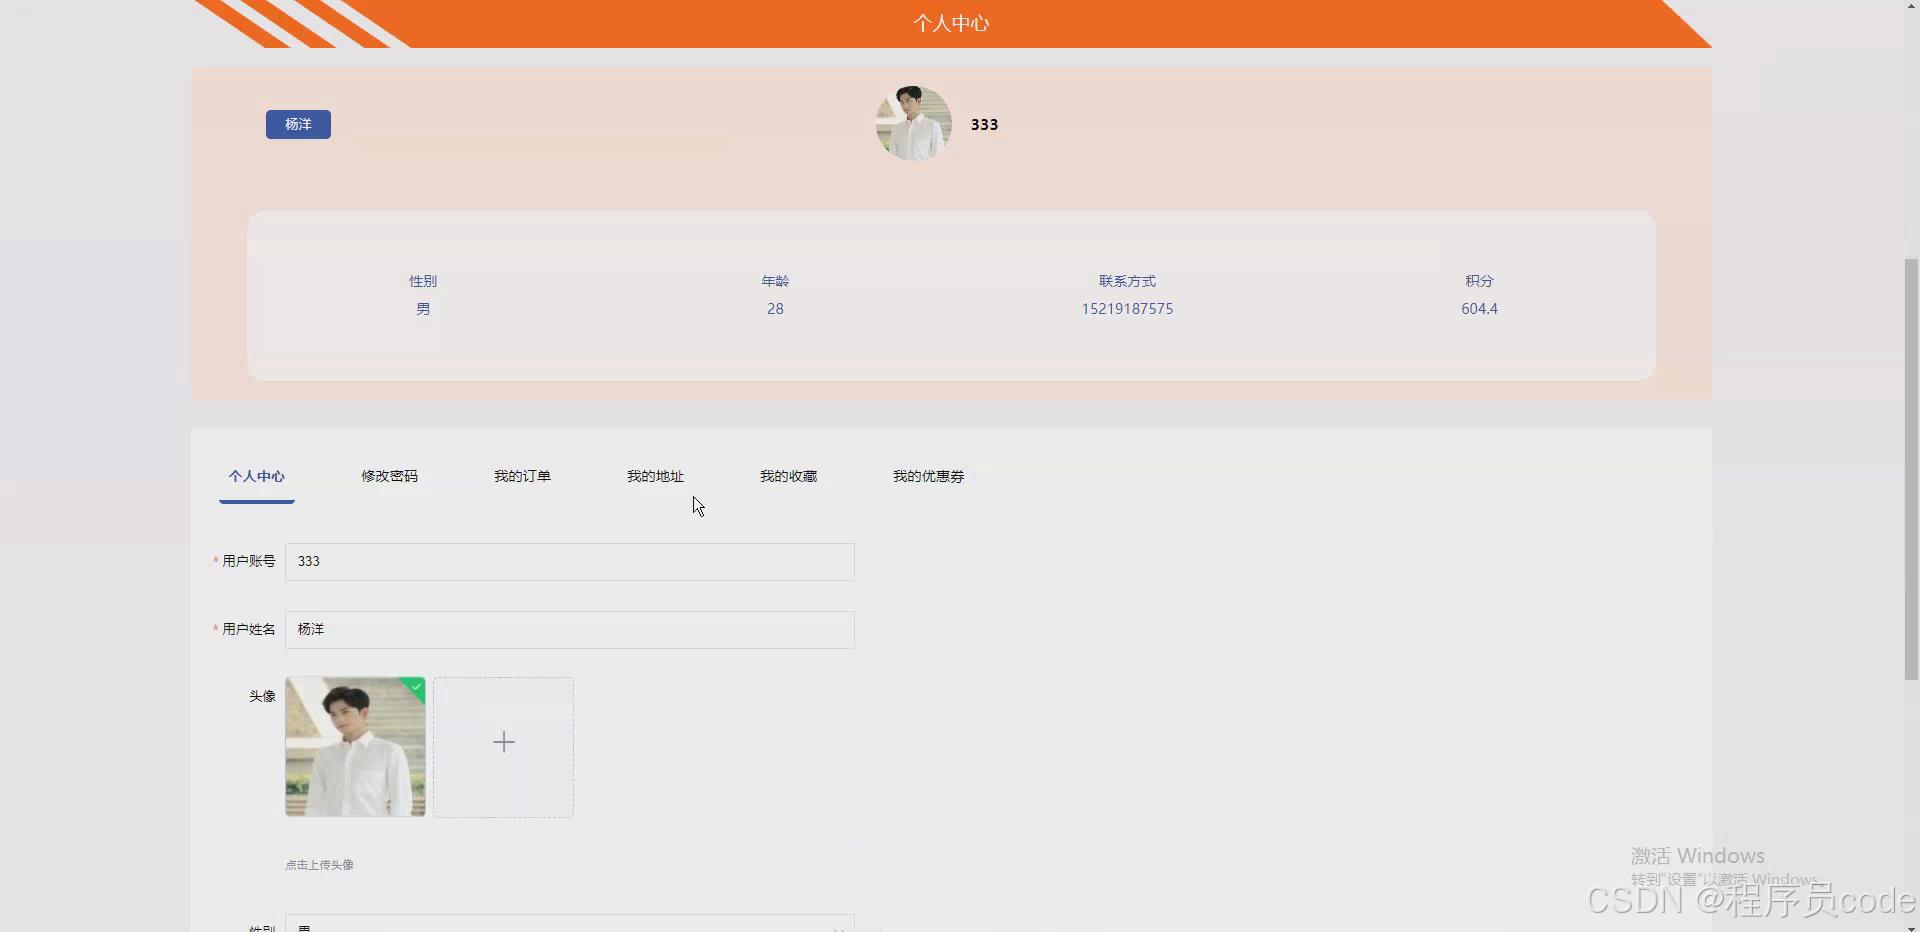Click the plus icon to upload avatar
1920x932 pixels.
(x=503, y=742)
